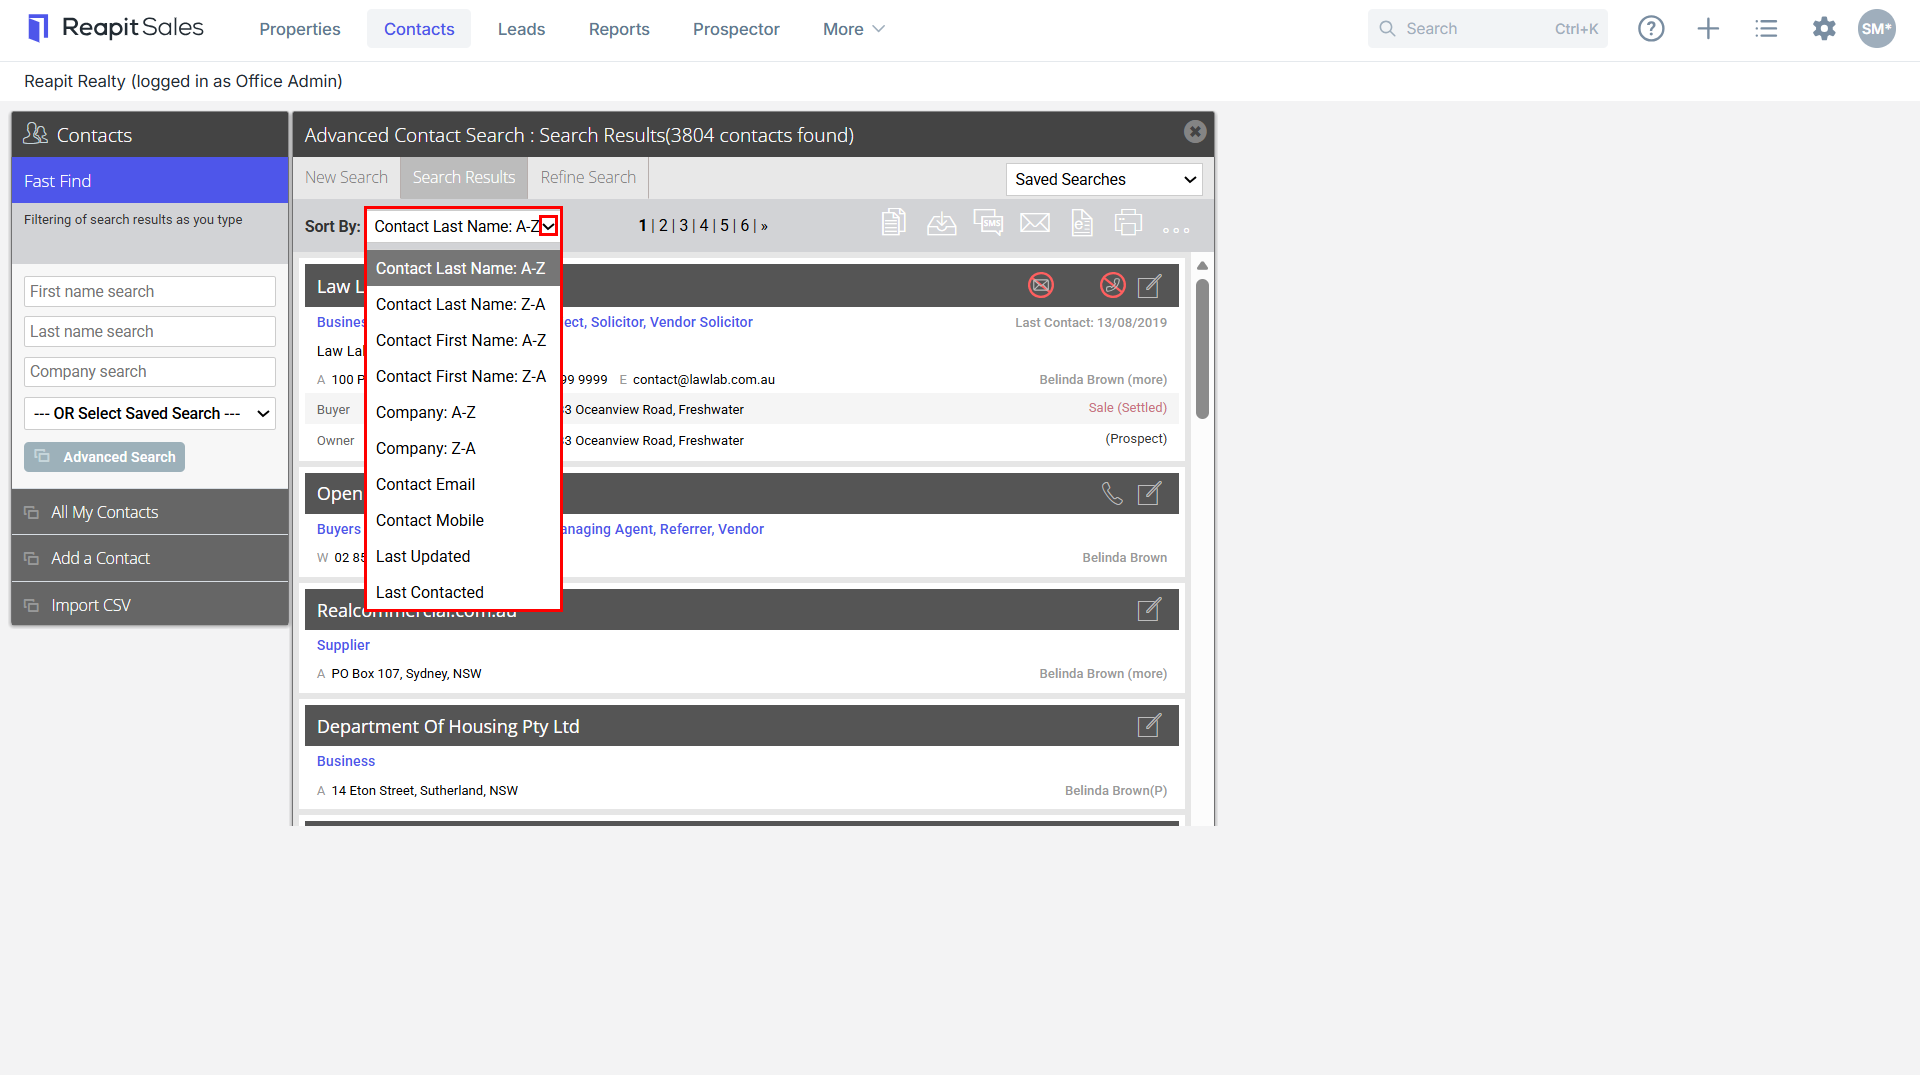Click the e-document icon in results toolbar
The image size is (1920, 1080).
pos(1082,222)
